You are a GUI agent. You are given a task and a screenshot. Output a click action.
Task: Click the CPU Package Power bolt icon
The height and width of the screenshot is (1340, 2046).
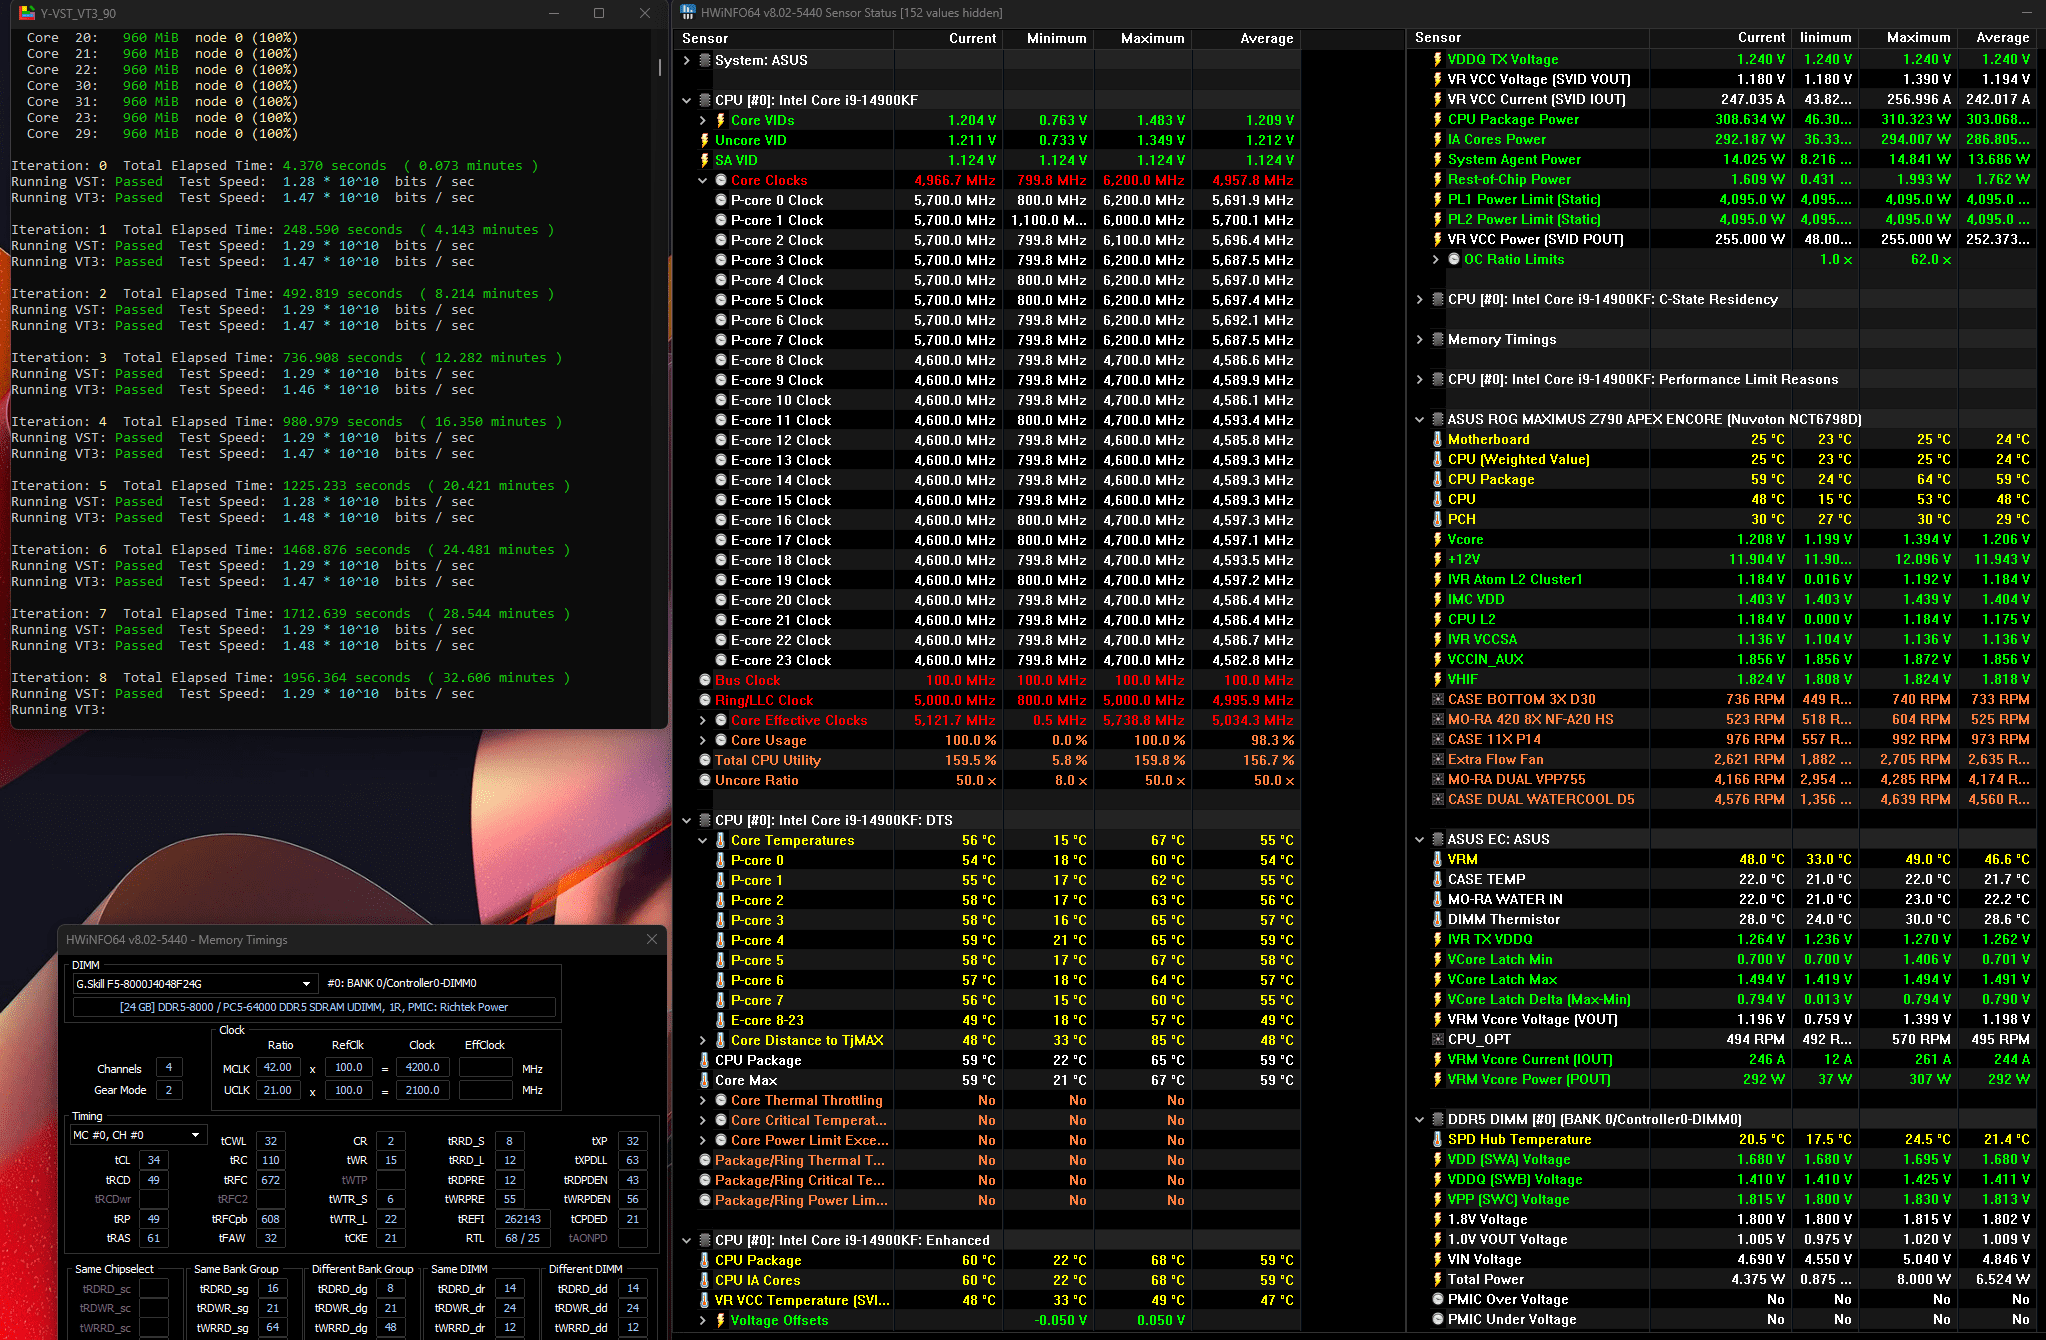(1438, 119)
